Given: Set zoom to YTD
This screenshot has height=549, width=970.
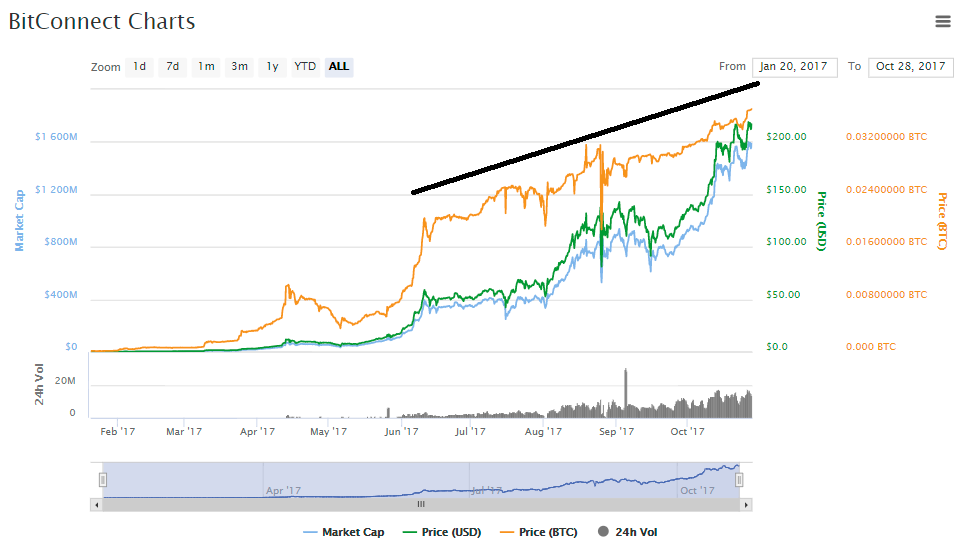Looking at the screenshot, I should 305,66.
